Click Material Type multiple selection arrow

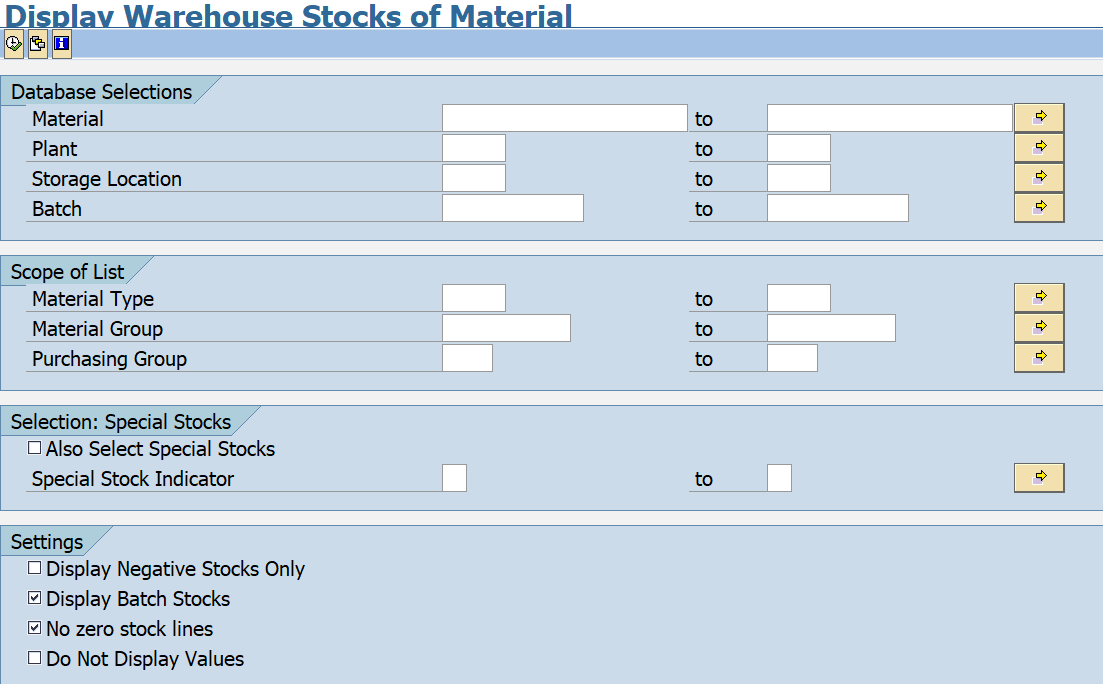[x=1039, y=298]
